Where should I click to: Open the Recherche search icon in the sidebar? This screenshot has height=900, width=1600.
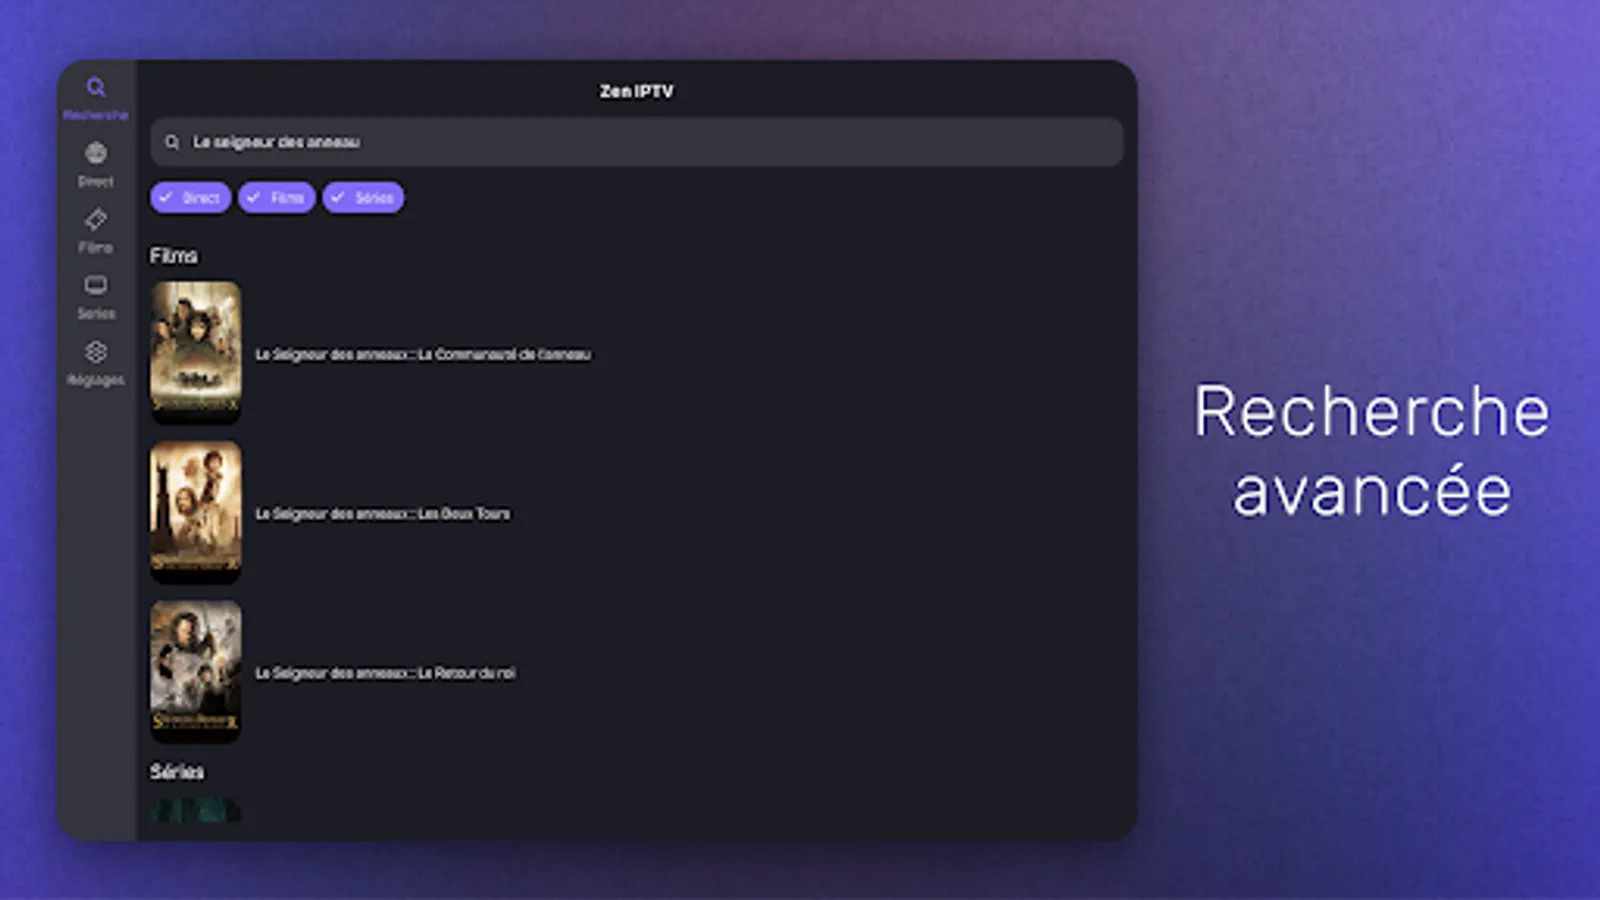coord(96,88)
